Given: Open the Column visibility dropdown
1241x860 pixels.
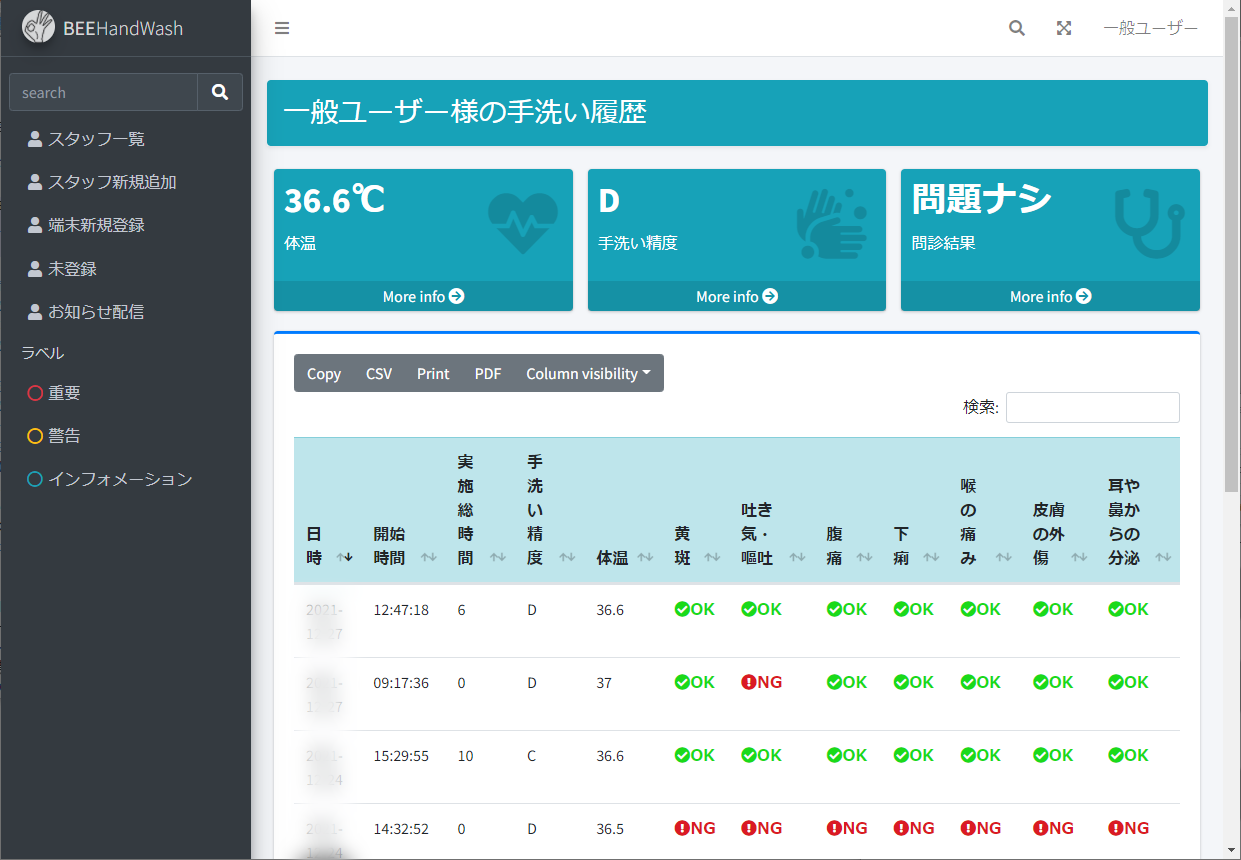Looking at the screenshot, I should [588, 373].
